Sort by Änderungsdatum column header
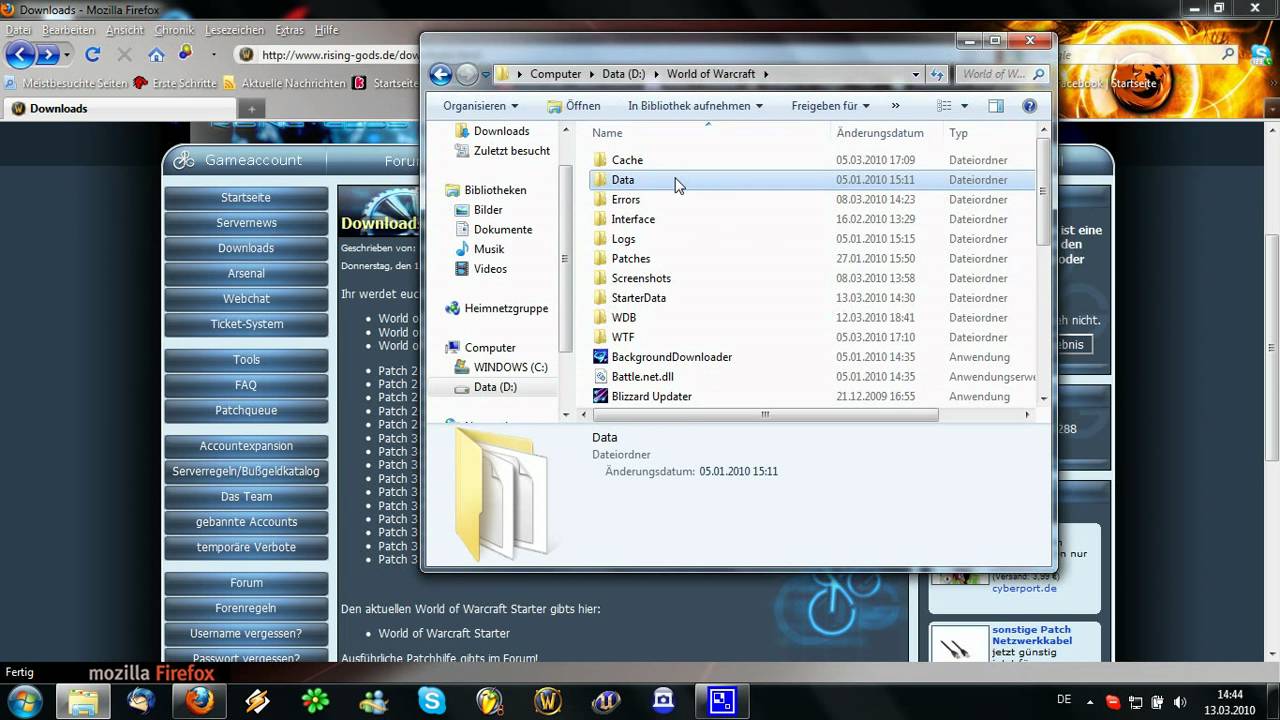1280x720 pixels. click(880, 133)
